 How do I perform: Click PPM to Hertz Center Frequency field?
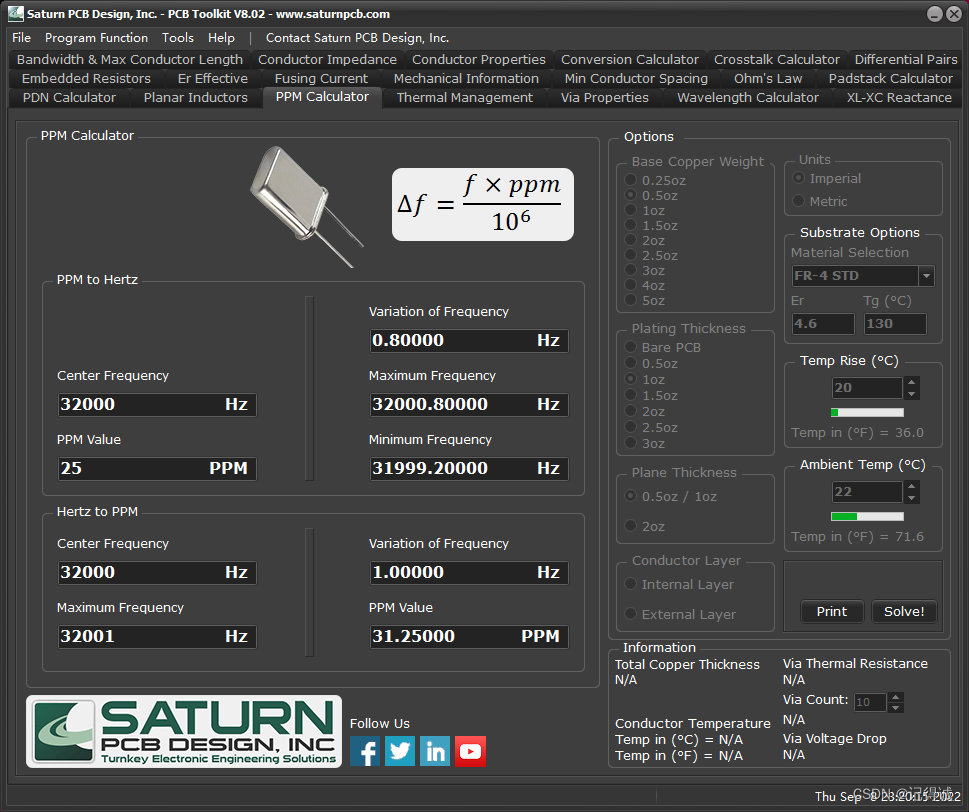(x=157, y=404)
